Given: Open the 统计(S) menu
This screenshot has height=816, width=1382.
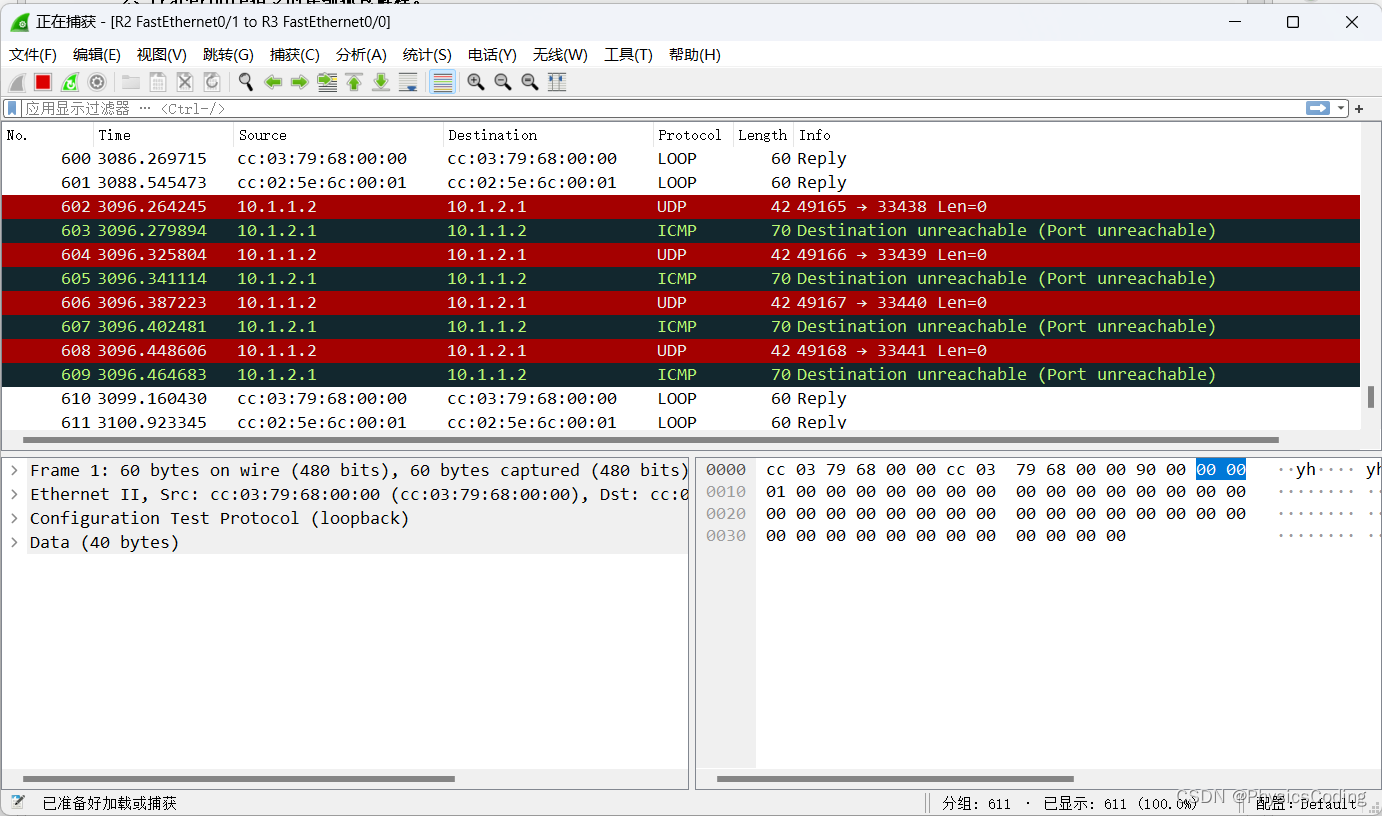Looking at the screenshot, I should [427, 55].
